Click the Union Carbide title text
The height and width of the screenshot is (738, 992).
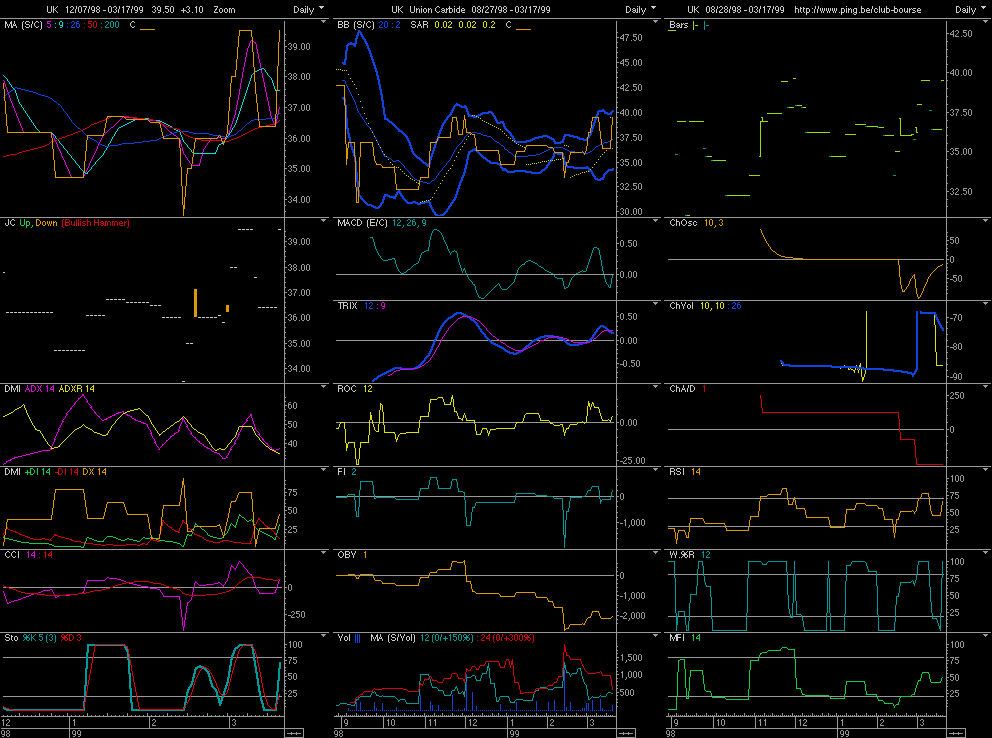click(x=438, y=9)
